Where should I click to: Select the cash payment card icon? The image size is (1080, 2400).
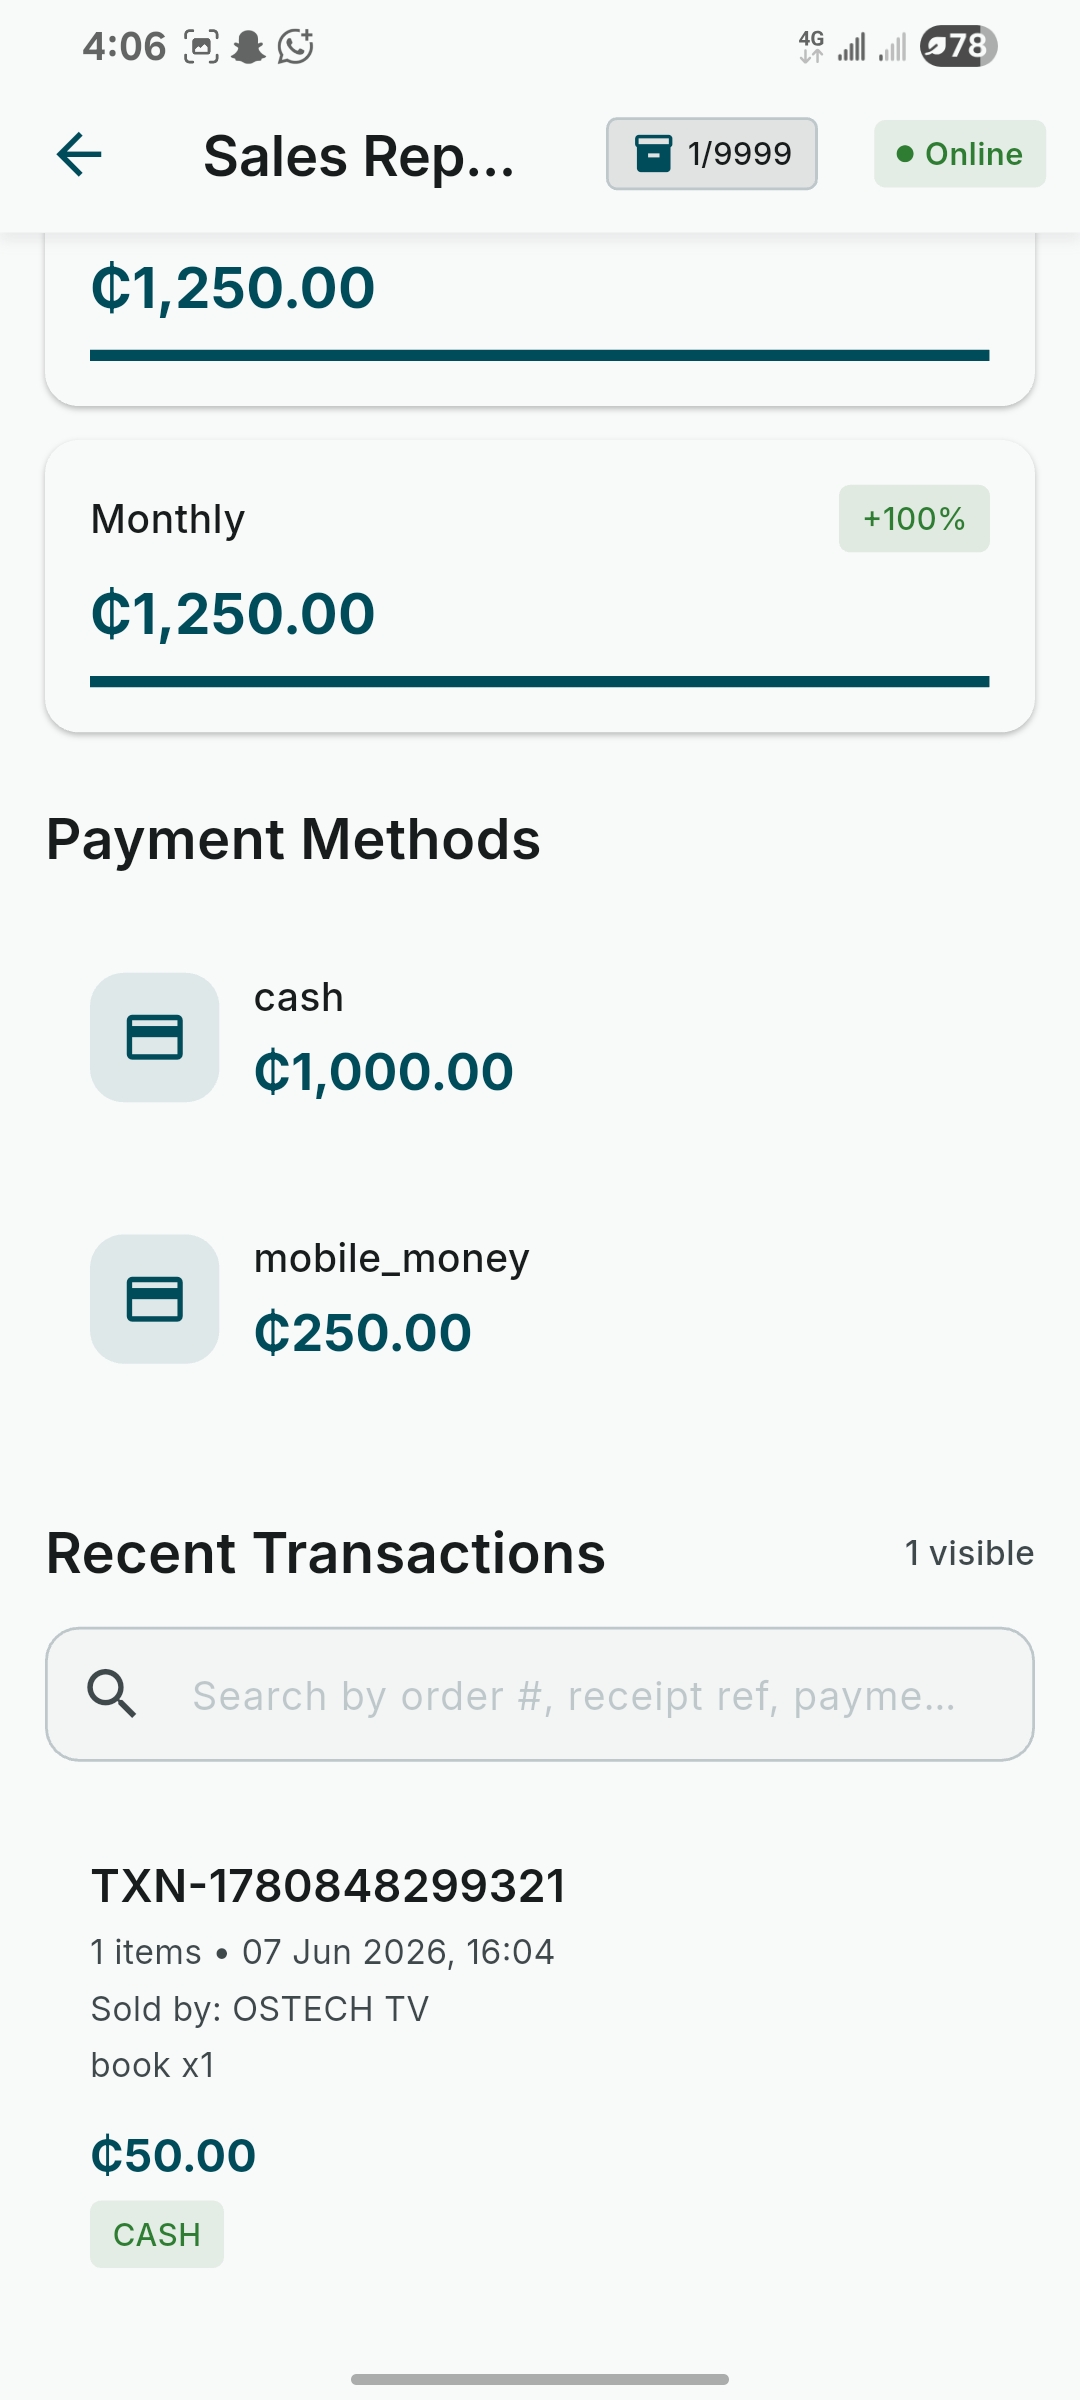(155, 1037)
